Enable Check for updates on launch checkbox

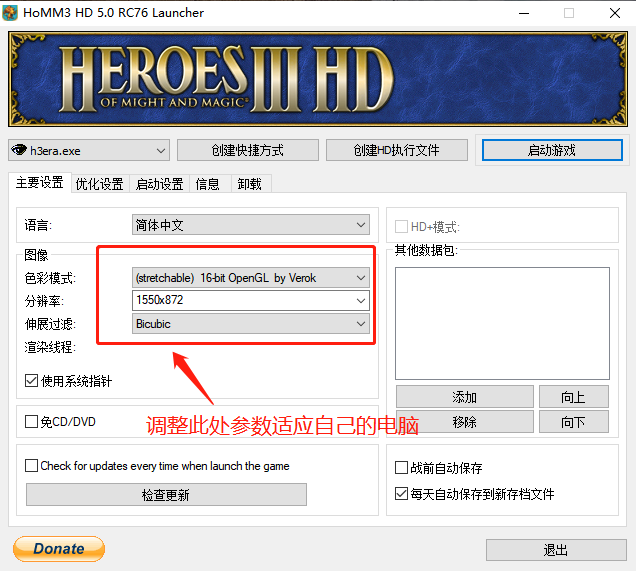tap(31, 465)
